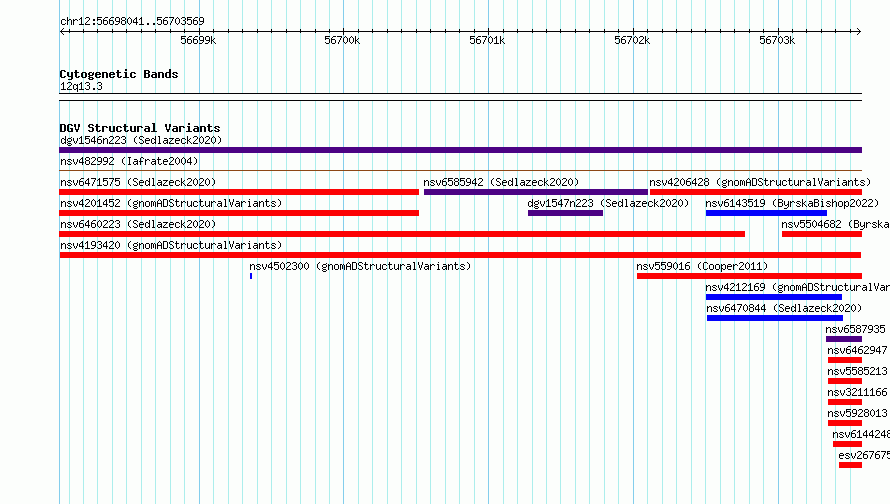Click the nsv4201452 (gnomADStructuralVariants) label

click(x=171, y=203)
